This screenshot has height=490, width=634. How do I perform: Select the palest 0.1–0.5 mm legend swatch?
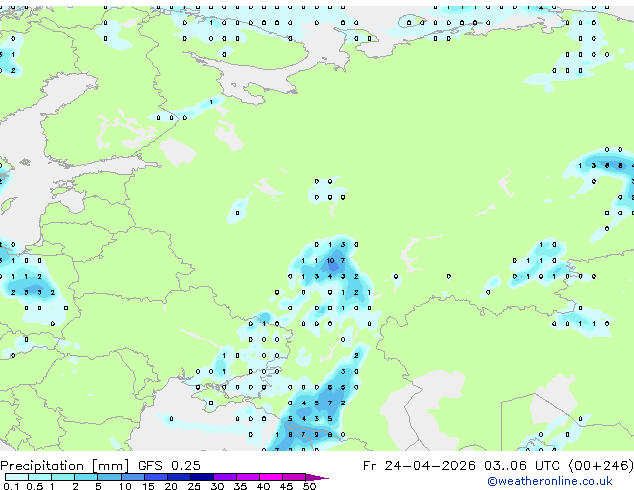[x=17, y=477]
